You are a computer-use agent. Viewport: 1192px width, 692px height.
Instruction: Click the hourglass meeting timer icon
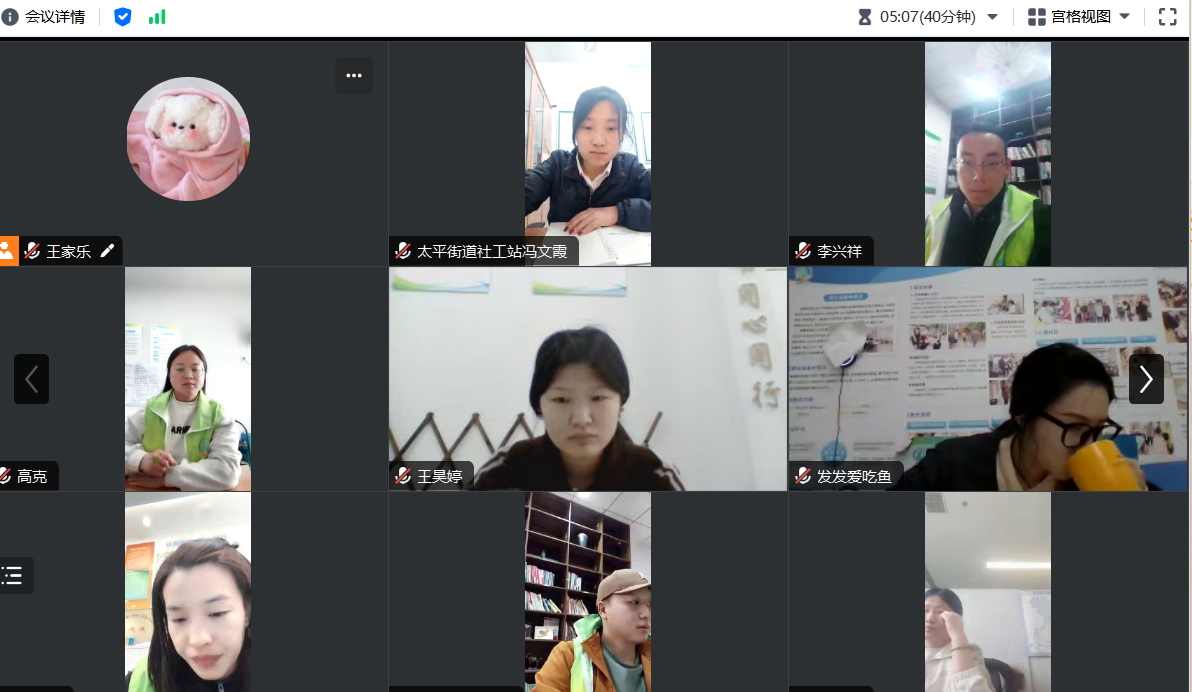tap(865, 17)
